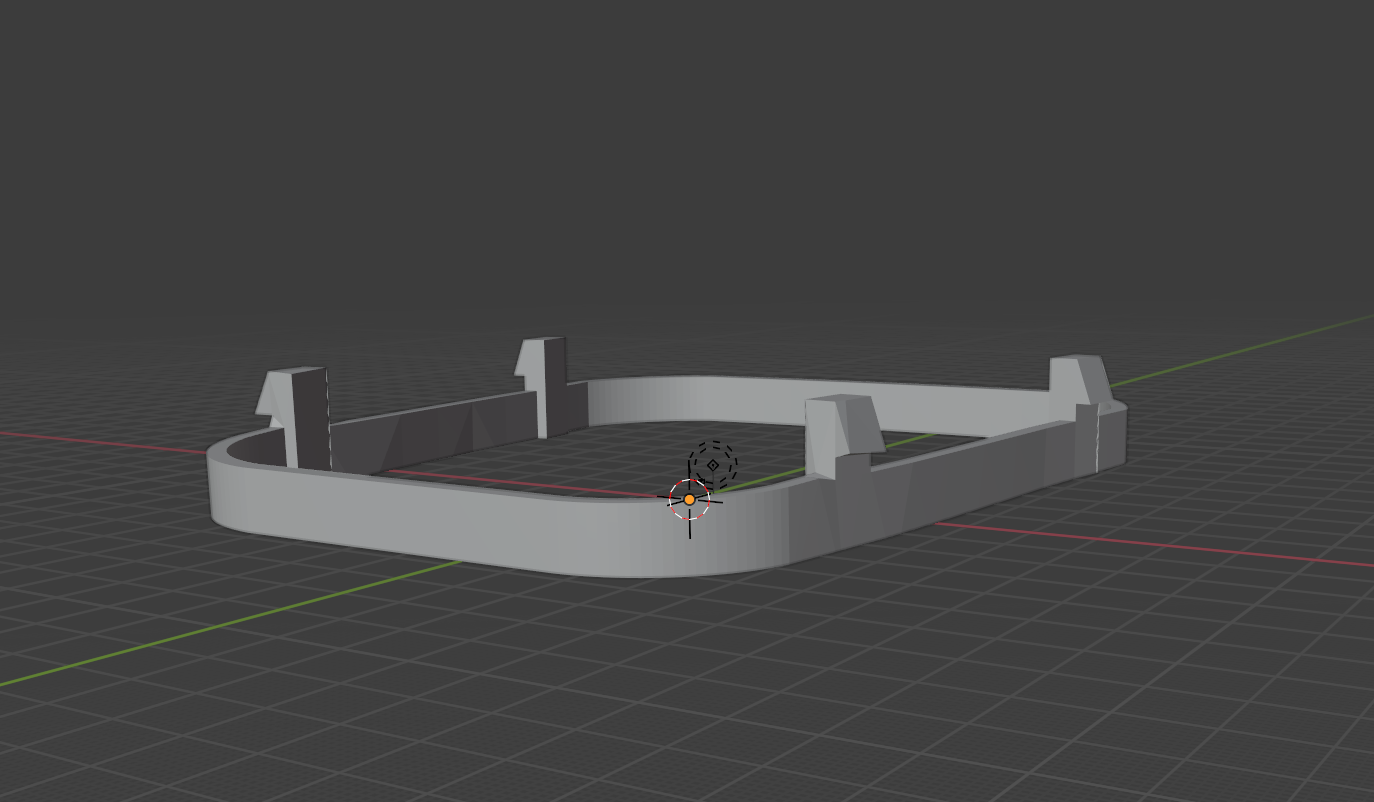Image resolution: width=1374 pixels, height=802 pixels.
Task: Click the green Y axis line behind model
Action: click(x=1250, y=347)
